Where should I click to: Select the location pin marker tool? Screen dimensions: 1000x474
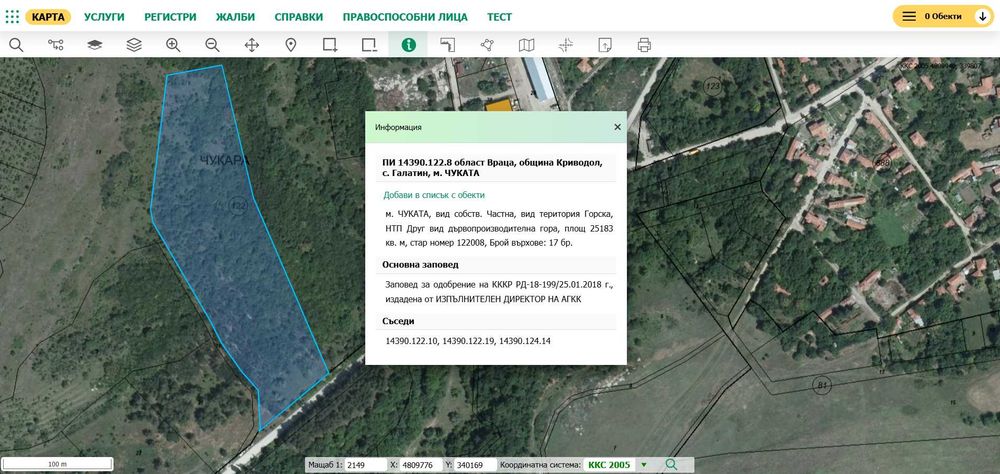pos(291,45)
